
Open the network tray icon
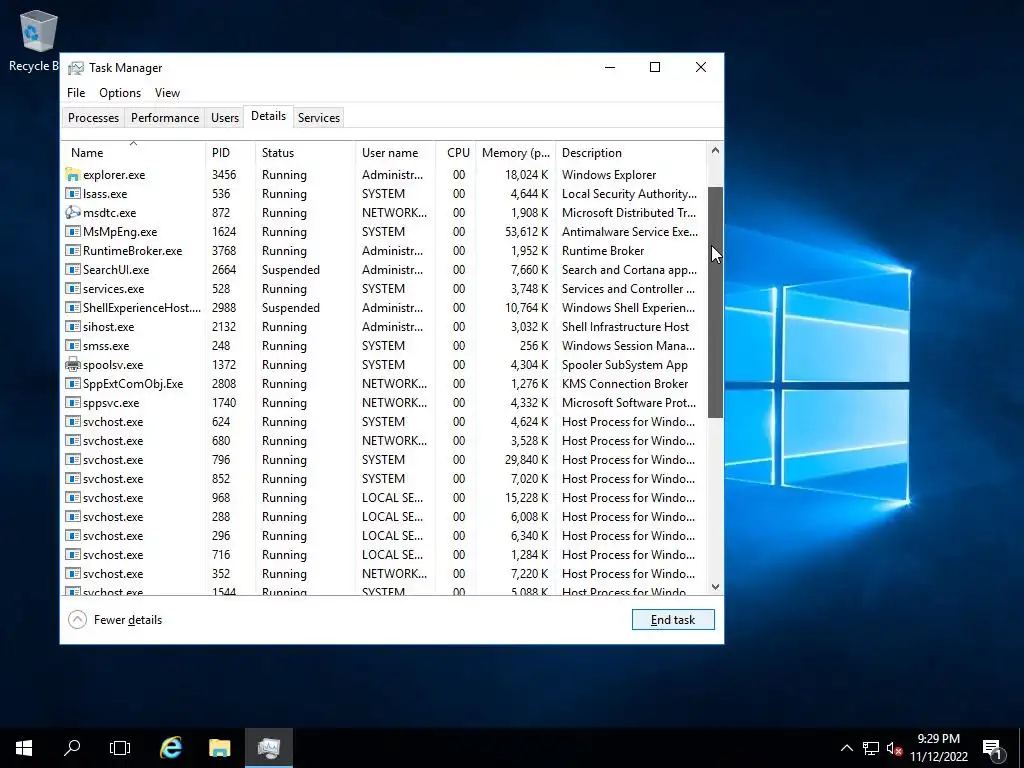click(871, 748)
